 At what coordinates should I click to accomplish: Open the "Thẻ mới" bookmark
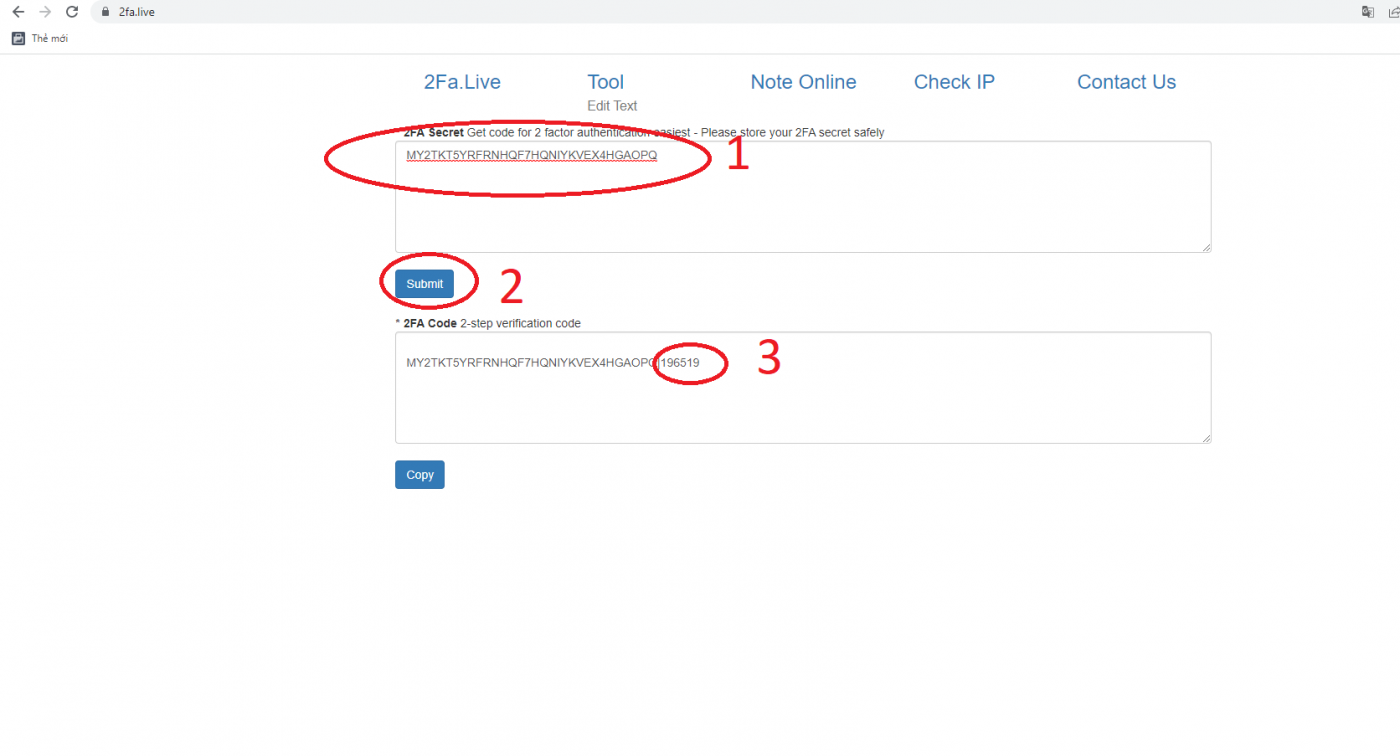click(x=40, y=38)
